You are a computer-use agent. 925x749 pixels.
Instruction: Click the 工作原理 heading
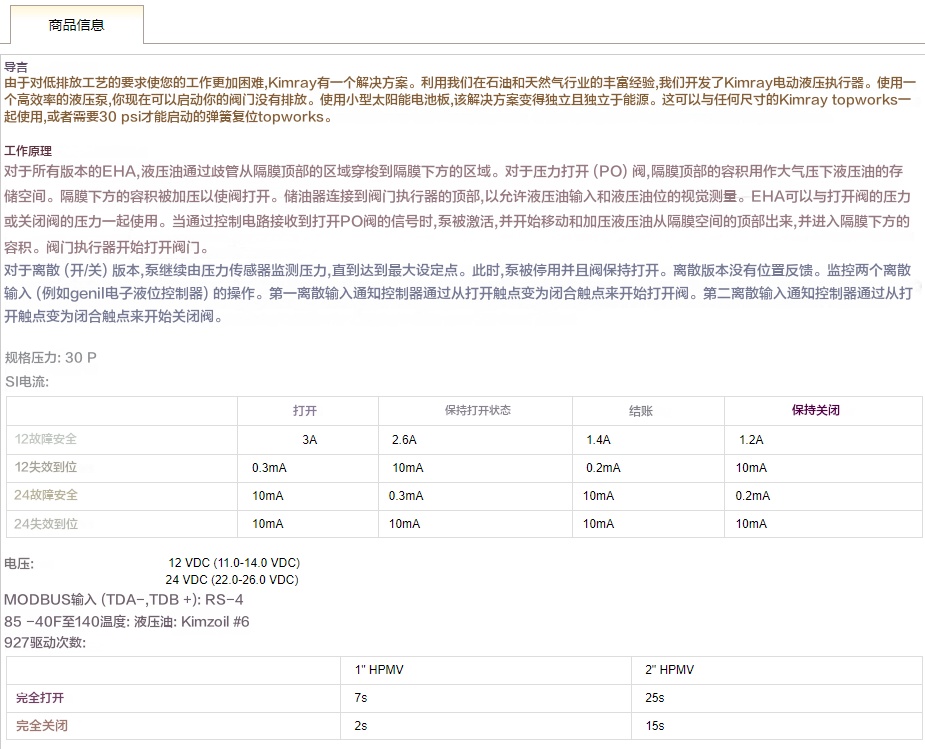coord(28,151)
